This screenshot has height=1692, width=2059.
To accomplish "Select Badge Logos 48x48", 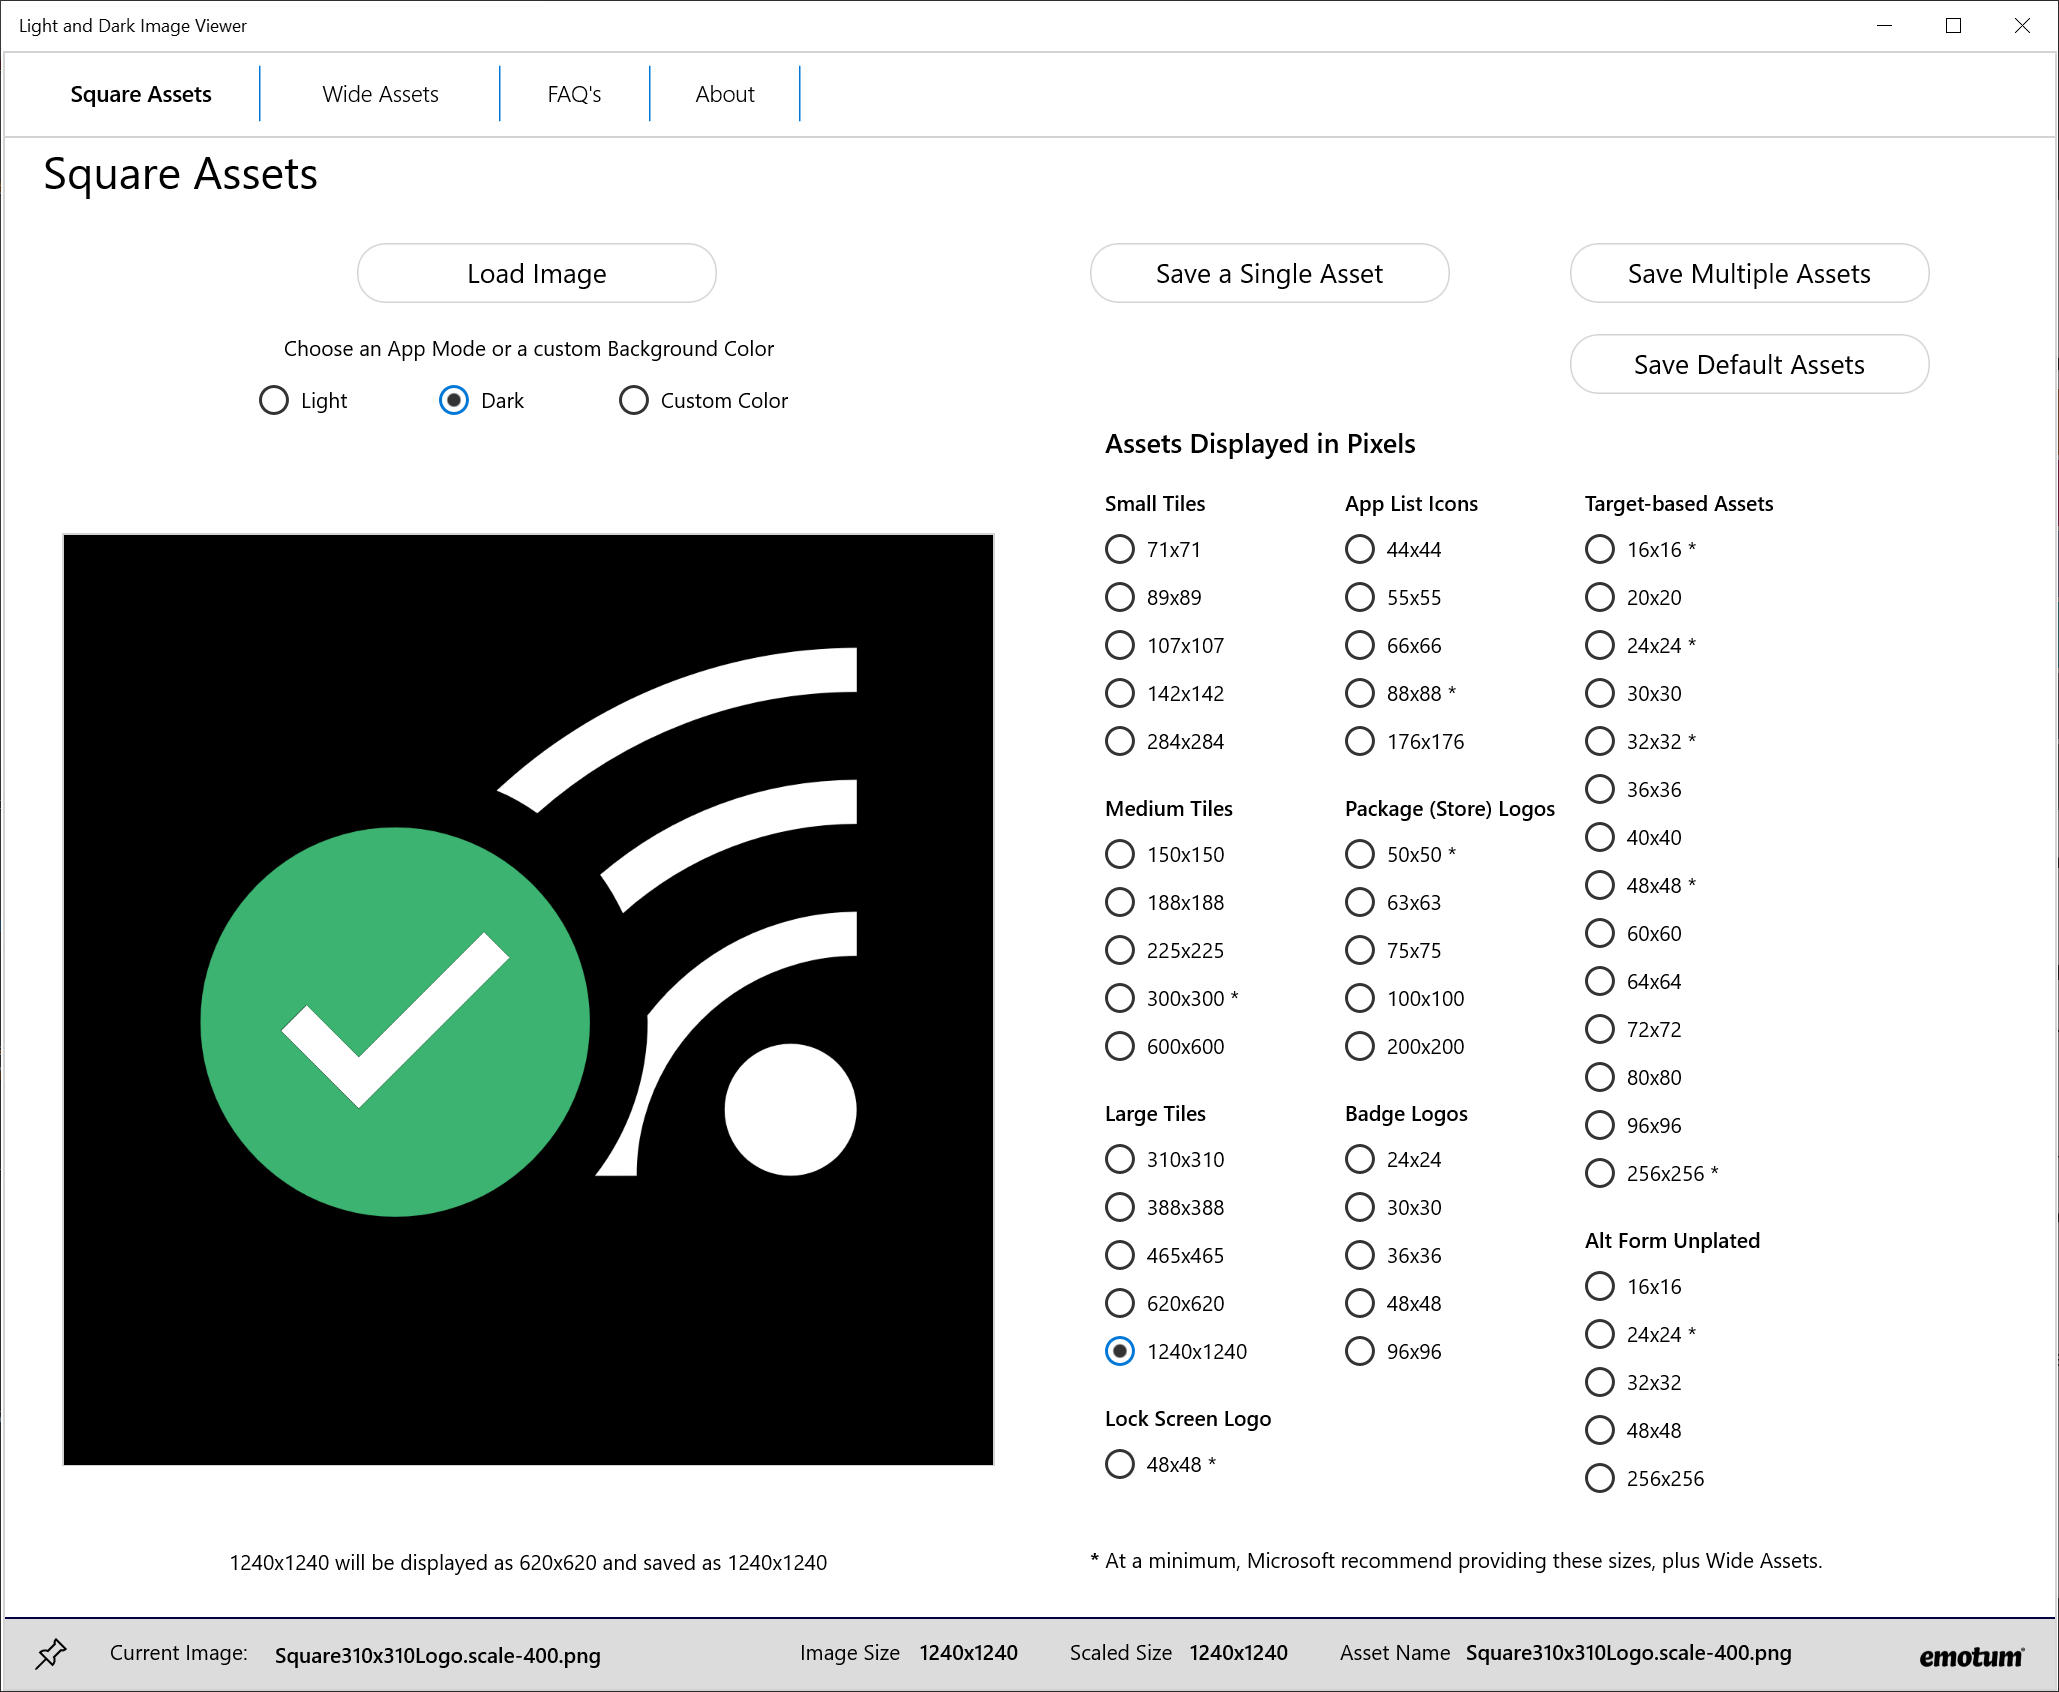I will [x=1393, y=1303].
